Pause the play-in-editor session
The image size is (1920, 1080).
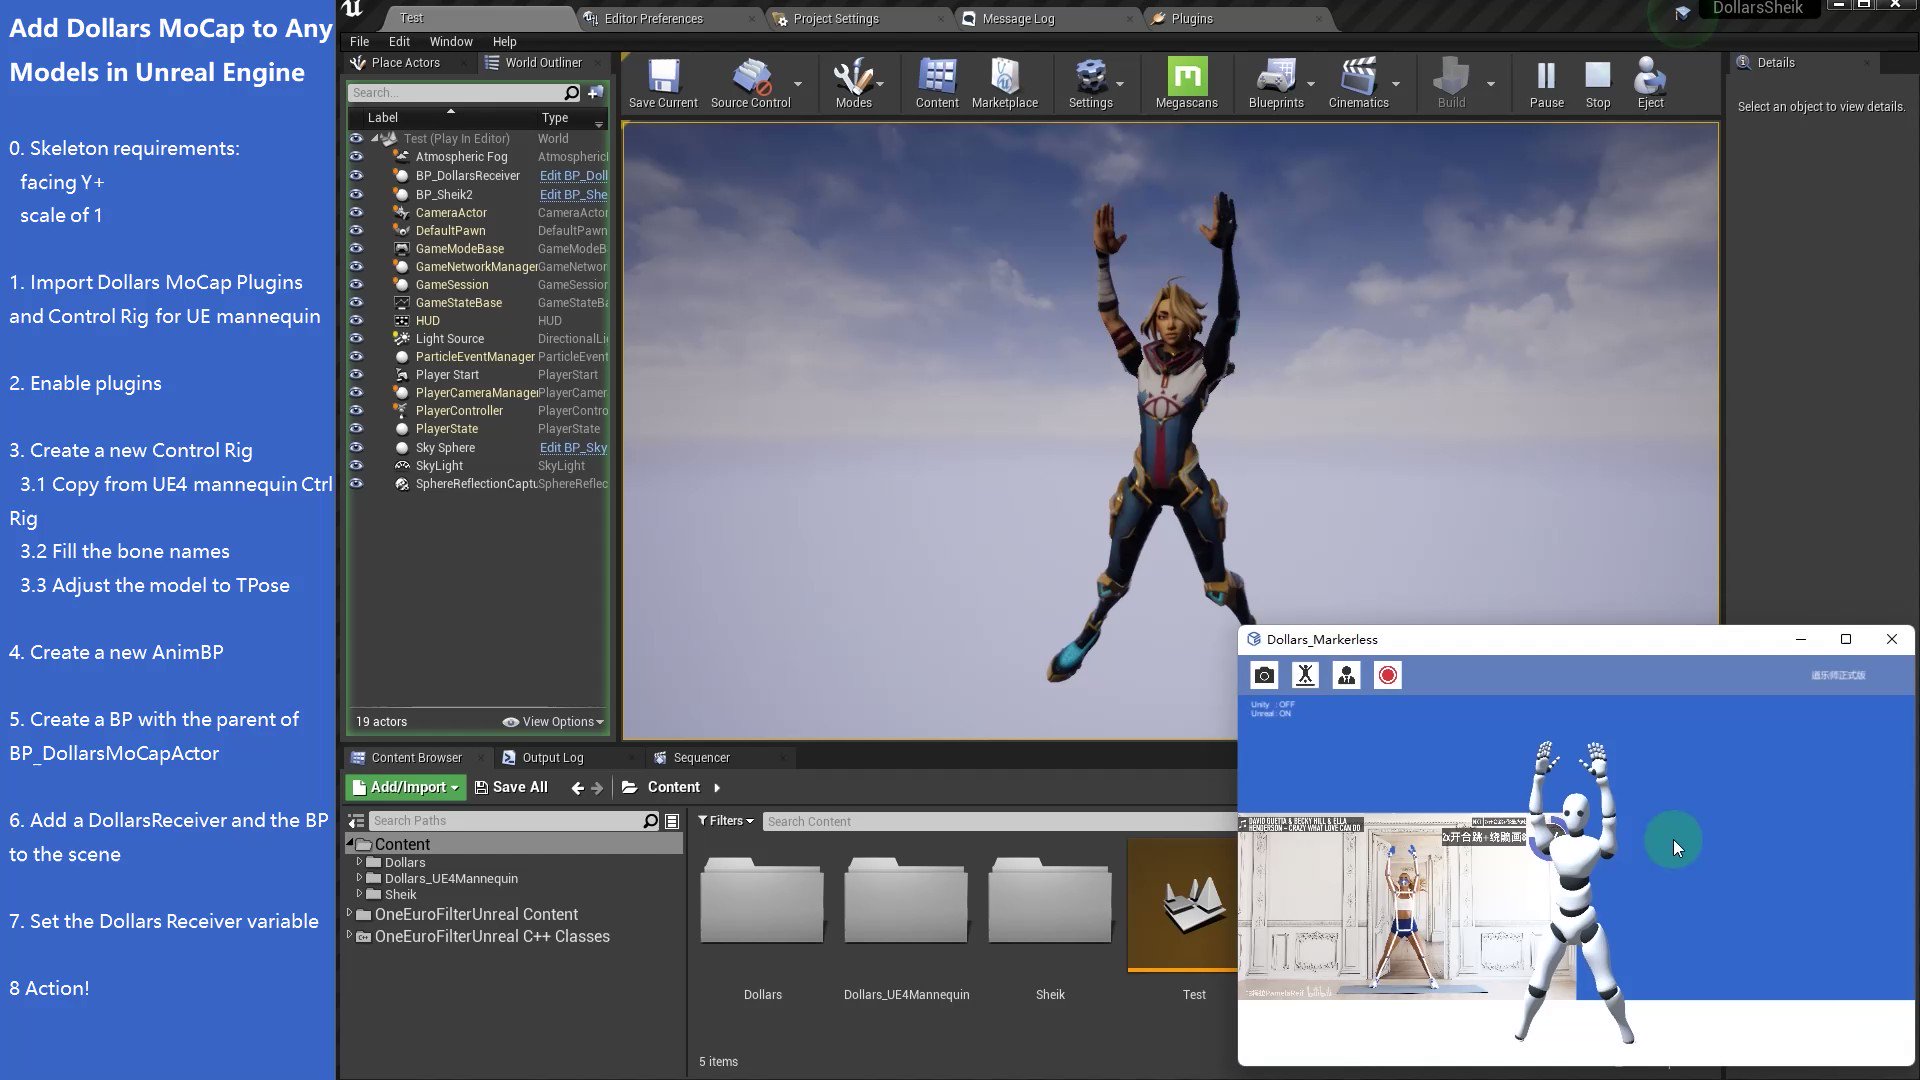[1546, 83]
